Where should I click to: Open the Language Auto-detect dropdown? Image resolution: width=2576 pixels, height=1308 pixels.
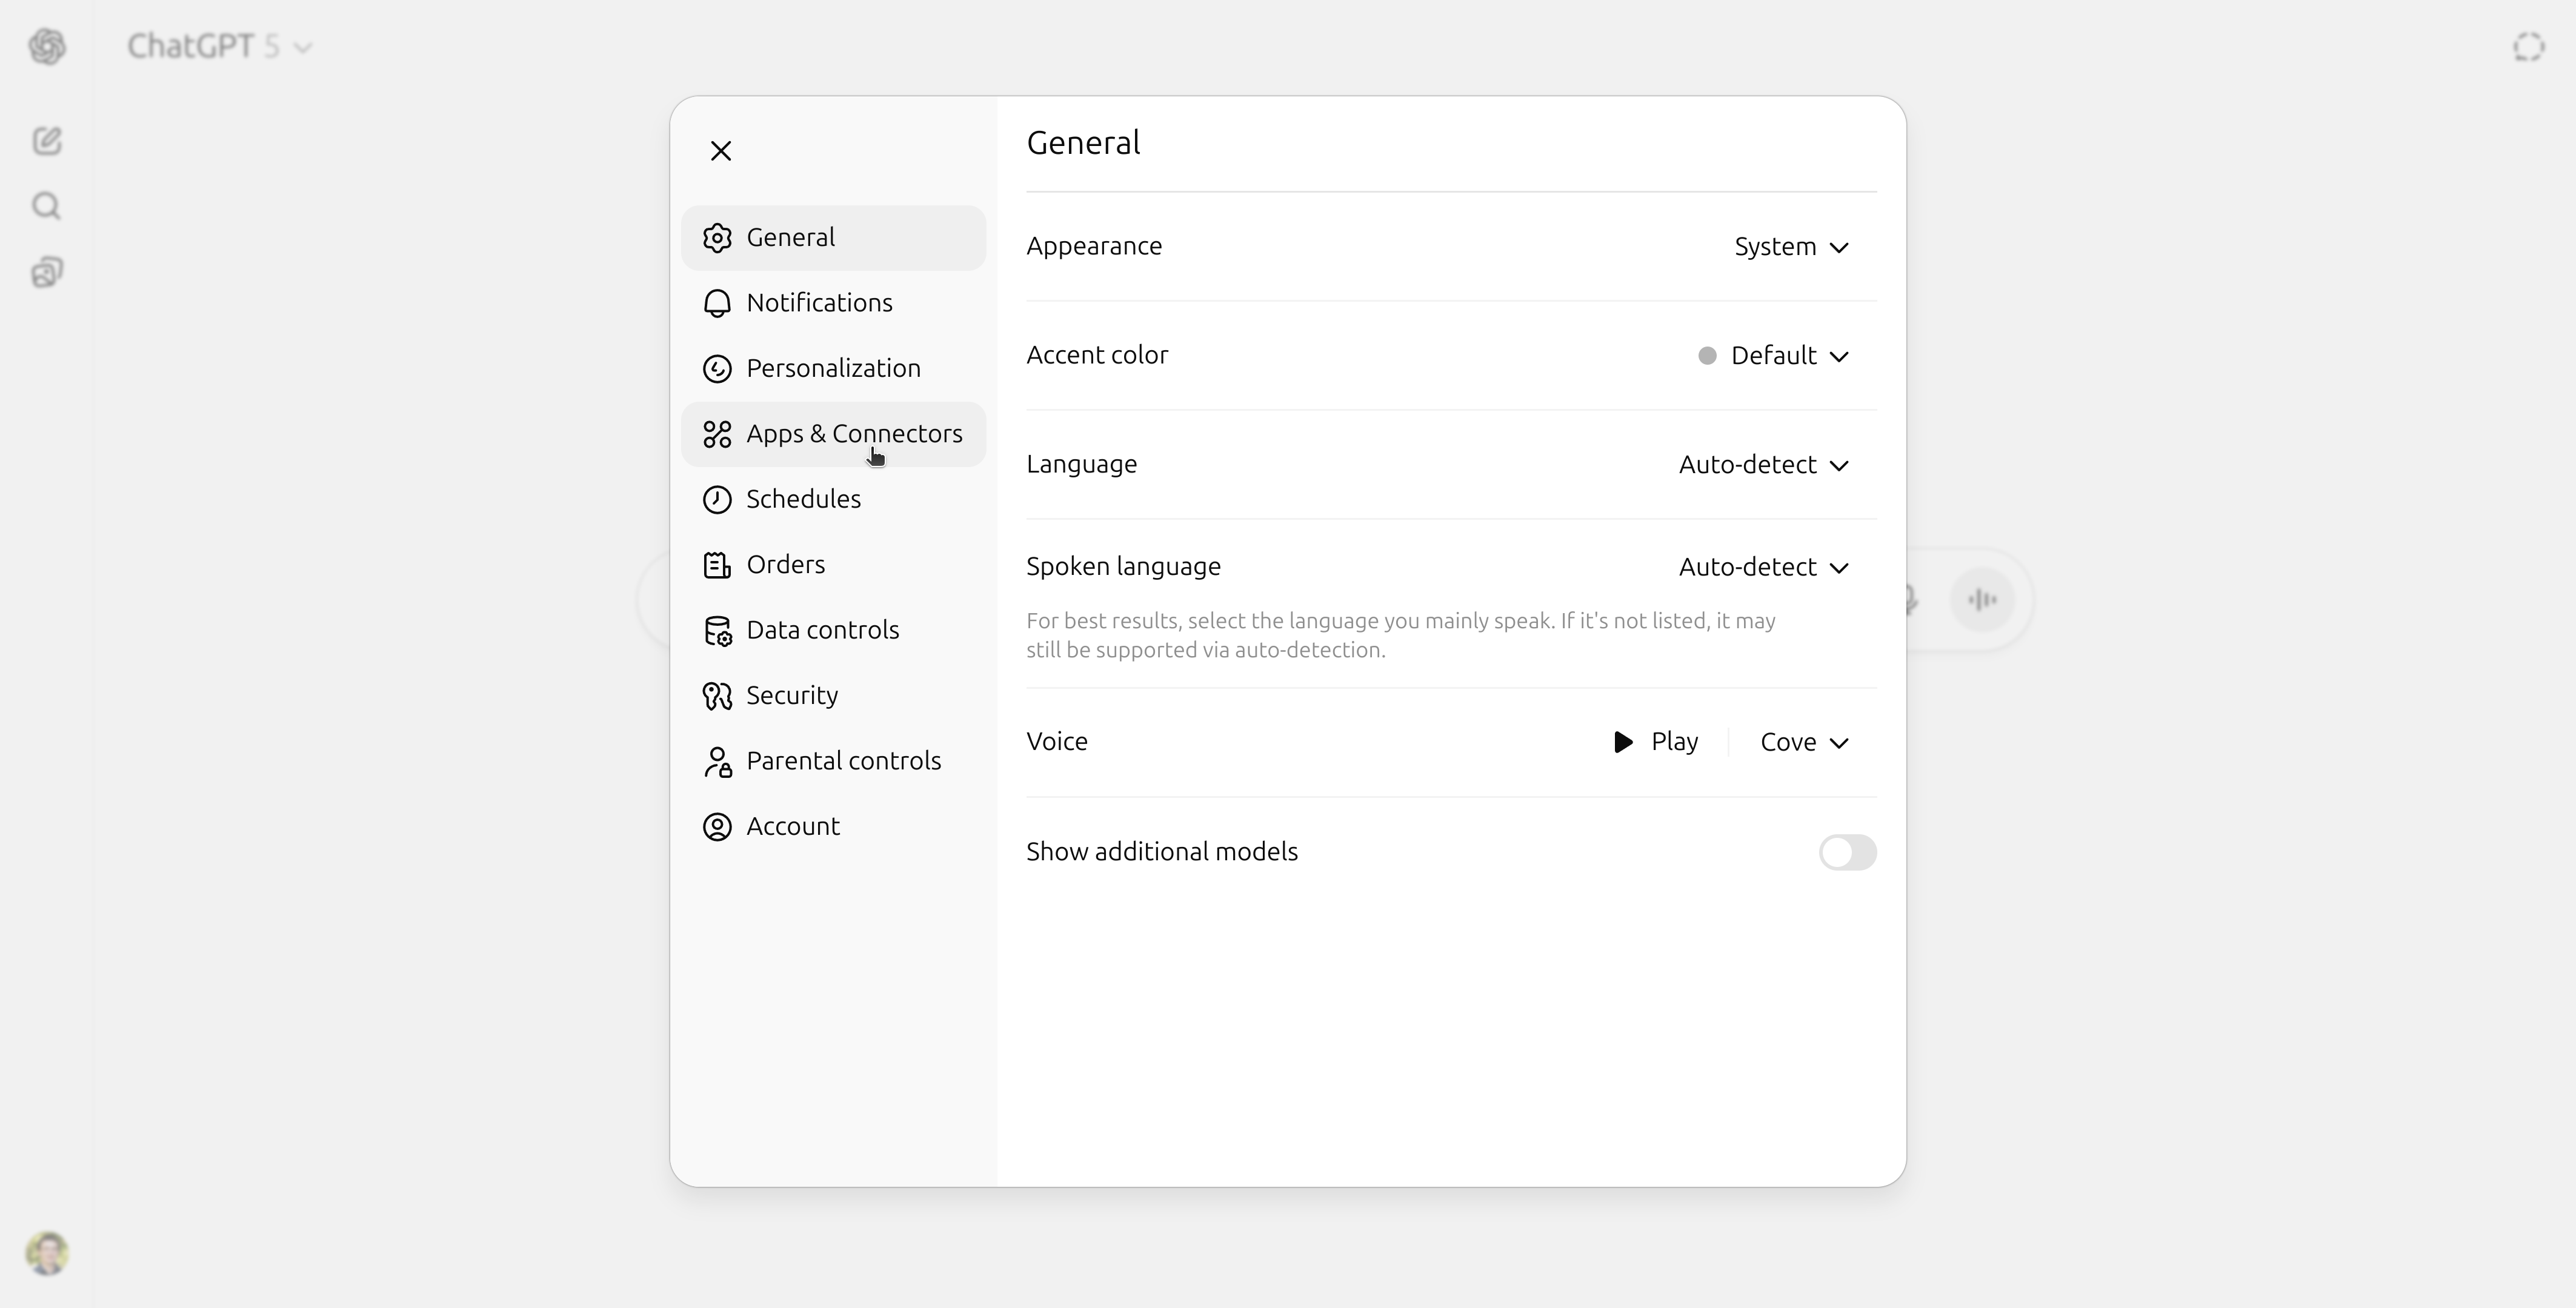click(1763, 464)
